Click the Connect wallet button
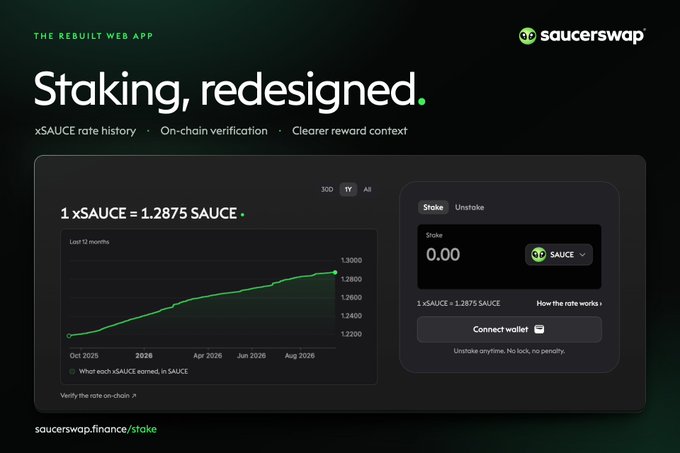The height and width of the screenshot is (453, 680). click(509, 329)
